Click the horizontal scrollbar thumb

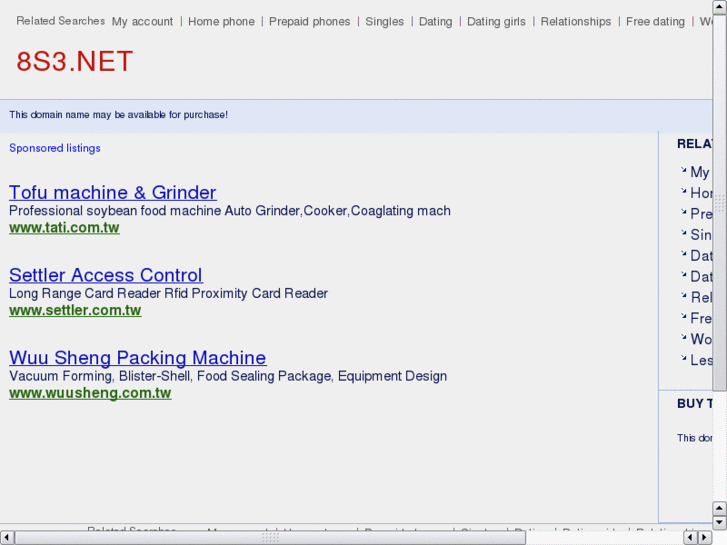[270, 538]
